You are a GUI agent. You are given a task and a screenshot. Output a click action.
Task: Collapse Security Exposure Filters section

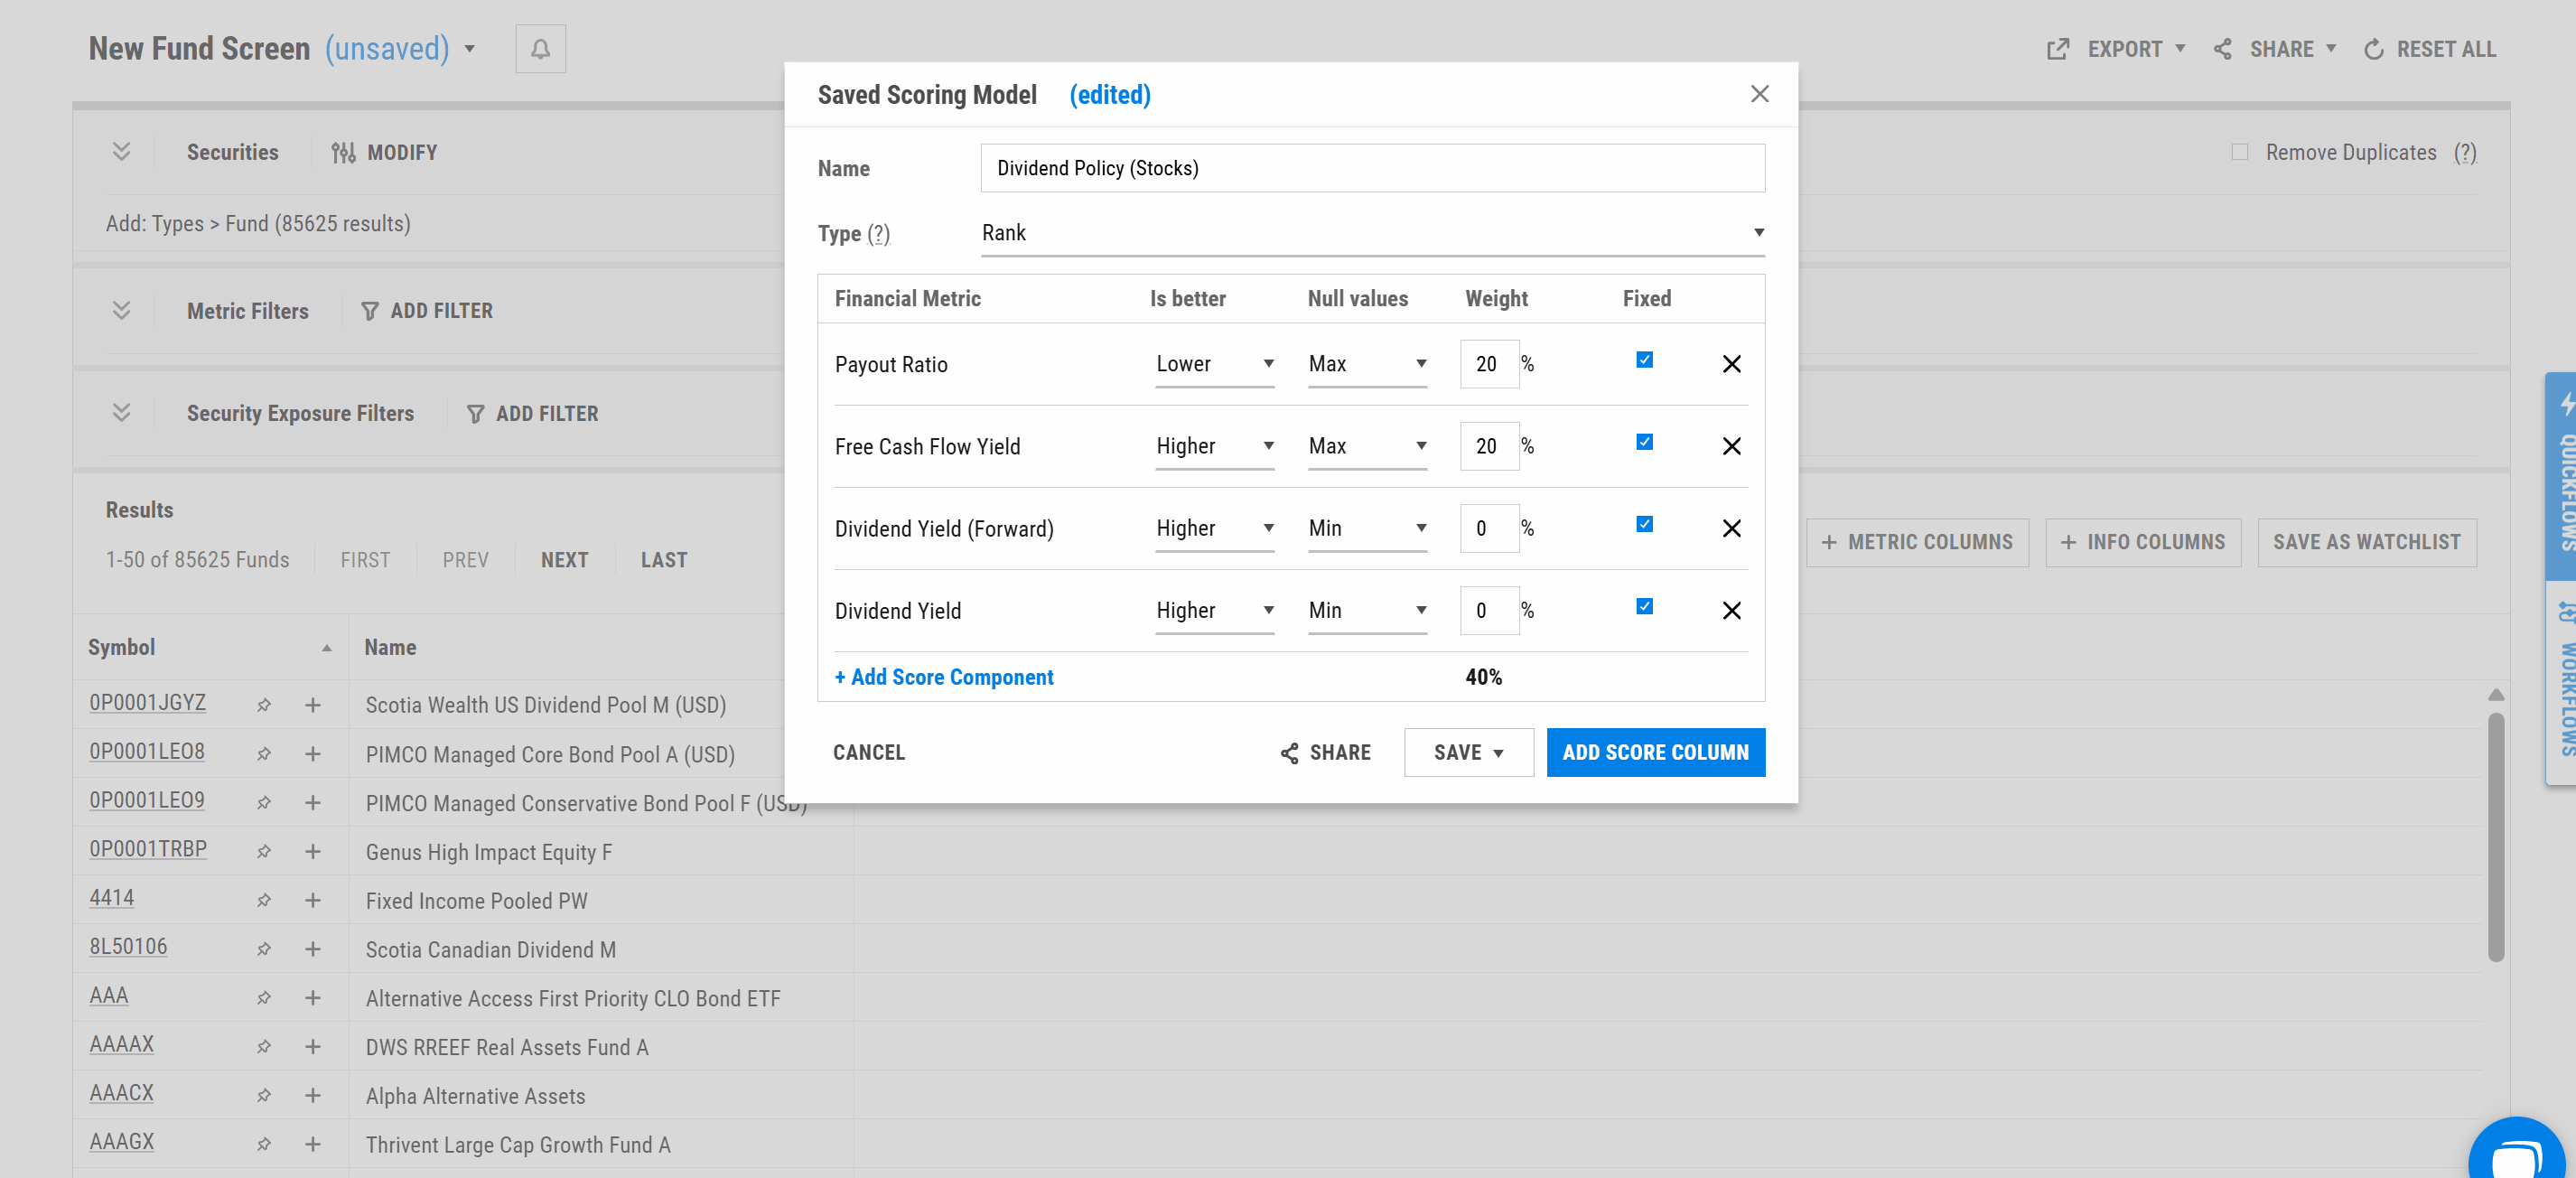122,413
